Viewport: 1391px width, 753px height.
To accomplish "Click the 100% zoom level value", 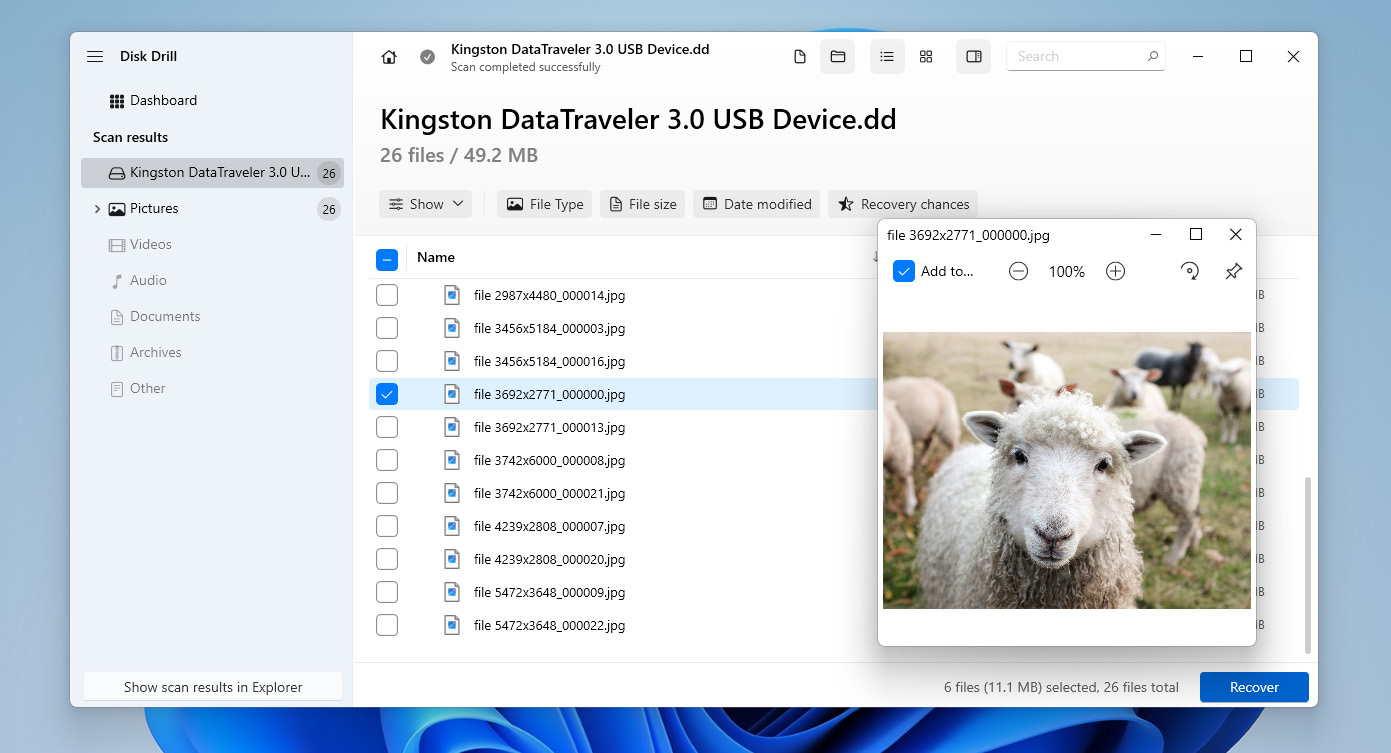I will pos(1067,272).
